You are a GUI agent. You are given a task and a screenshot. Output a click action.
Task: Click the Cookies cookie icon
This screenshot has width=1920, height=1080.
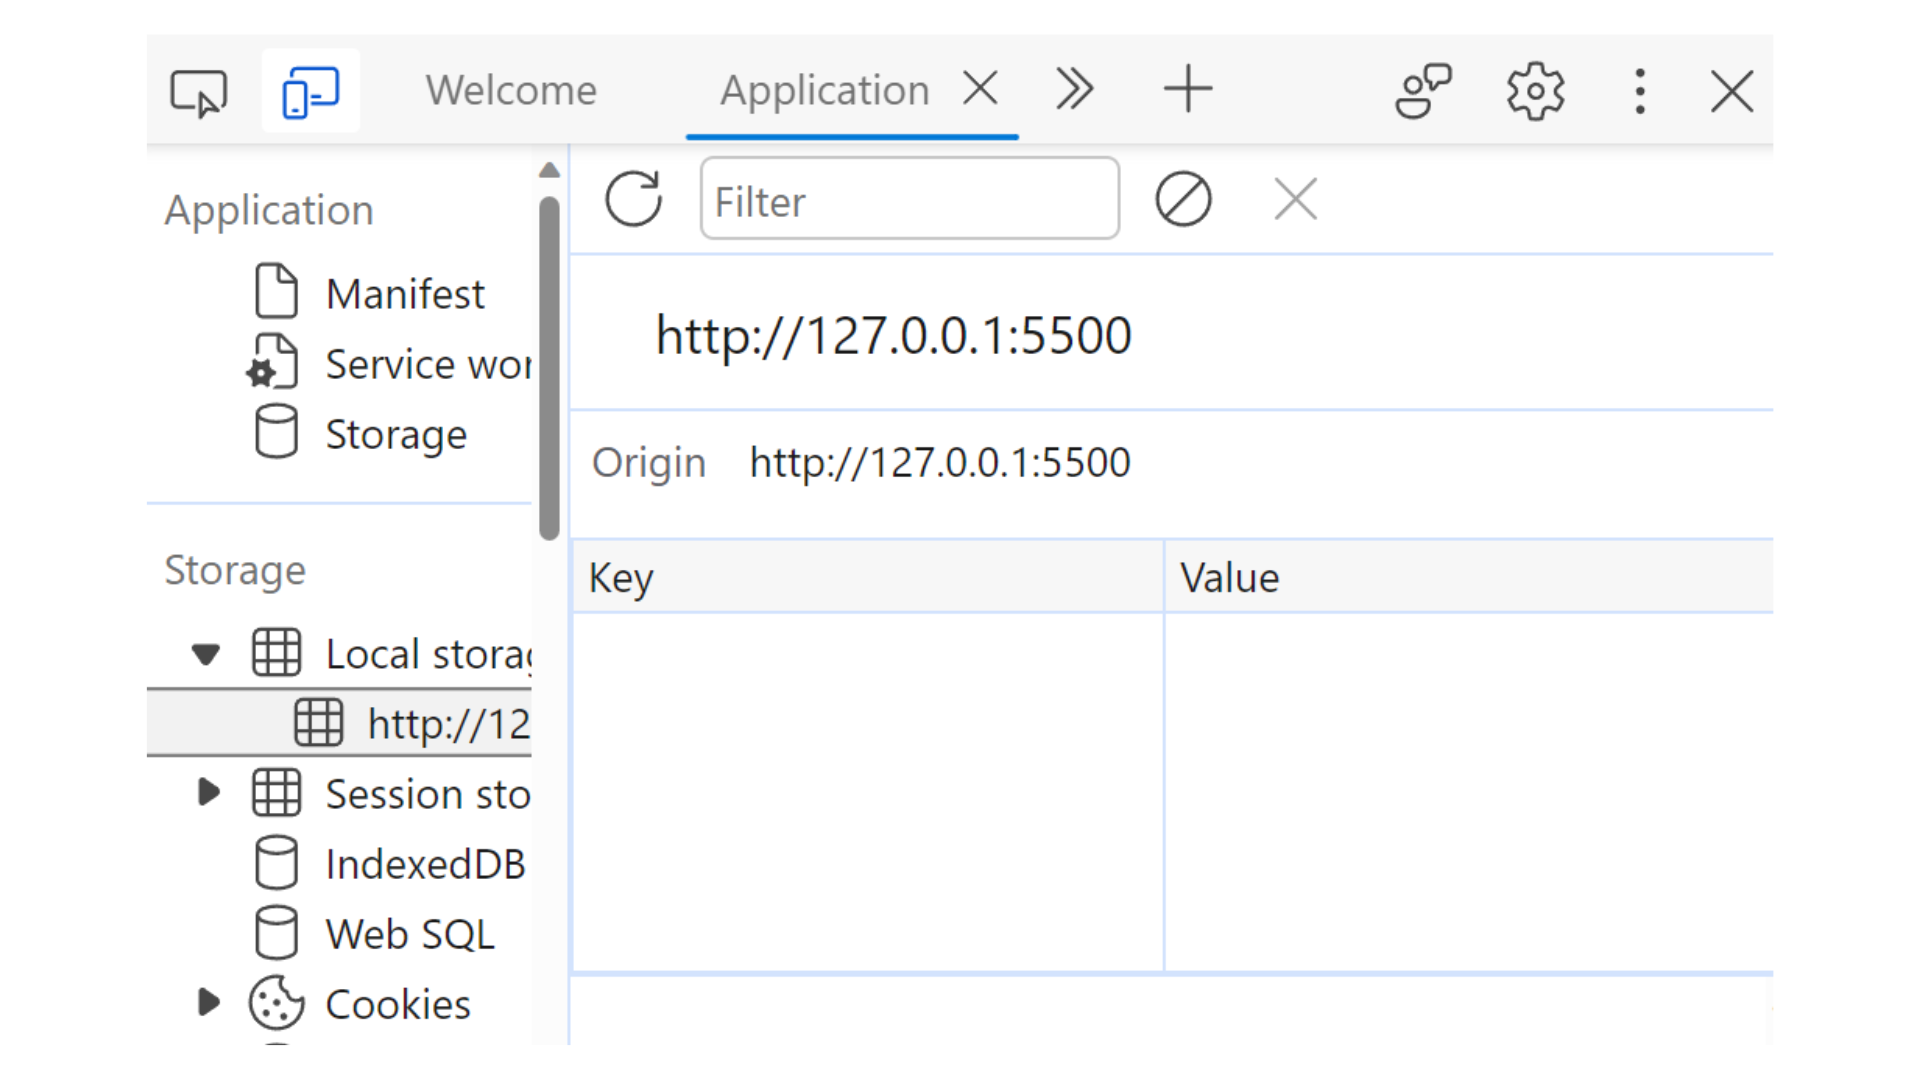(x=276, y=1003)
